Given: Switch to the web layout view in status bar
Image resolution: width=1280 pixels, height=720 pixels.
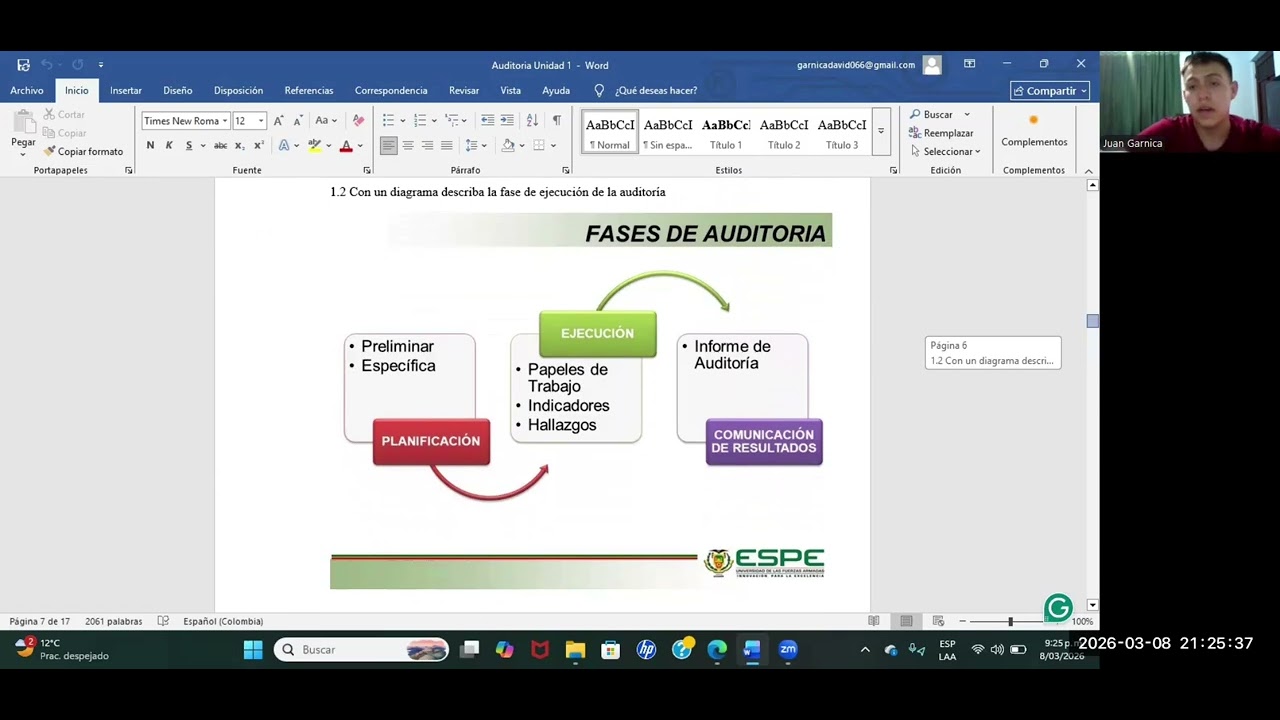Looking at the screenshot, I should (x=938, y=621).
